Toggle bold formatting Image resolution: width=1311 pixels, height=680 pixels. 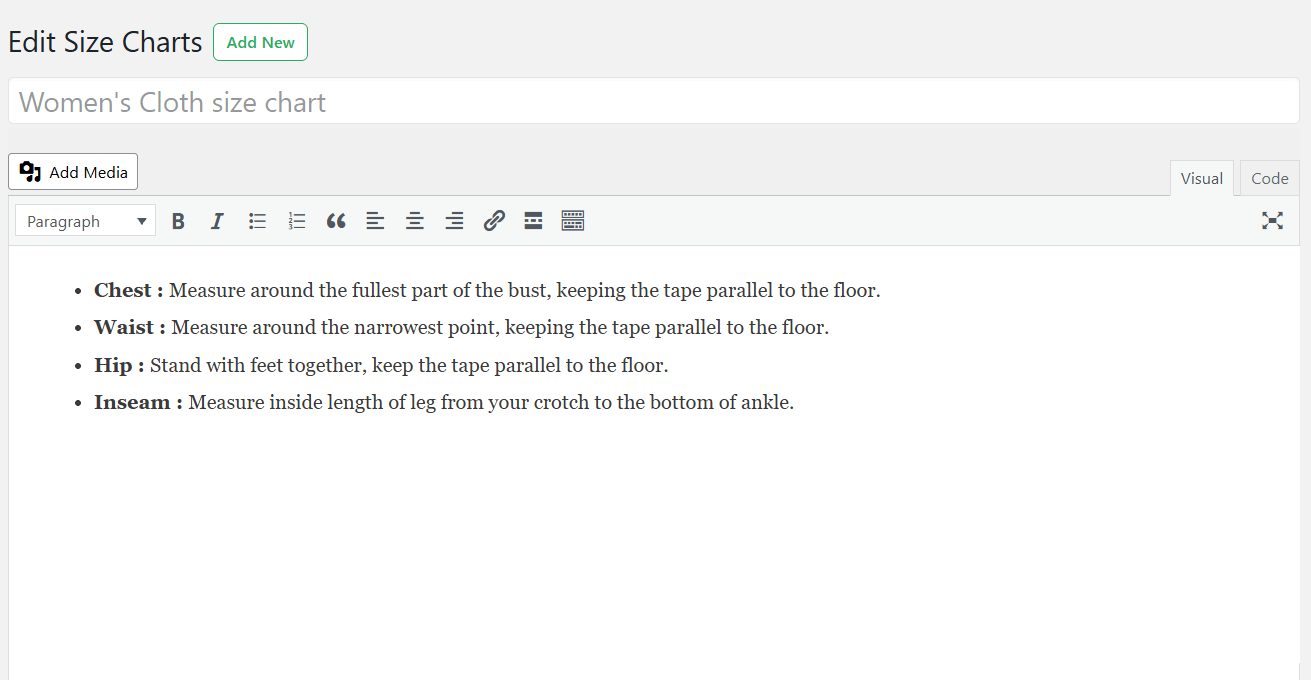coord(178,221)
